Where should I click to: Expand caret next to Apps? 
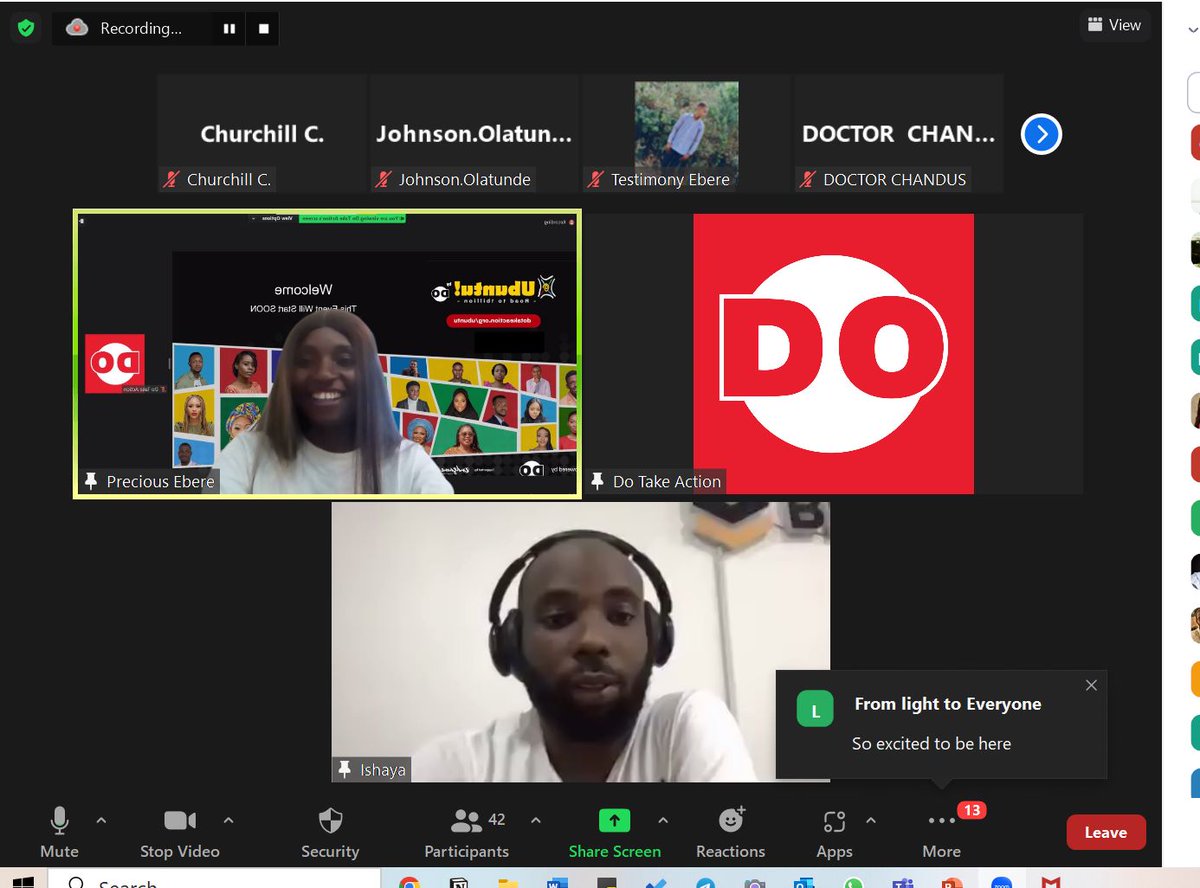[x=870, y=820]
